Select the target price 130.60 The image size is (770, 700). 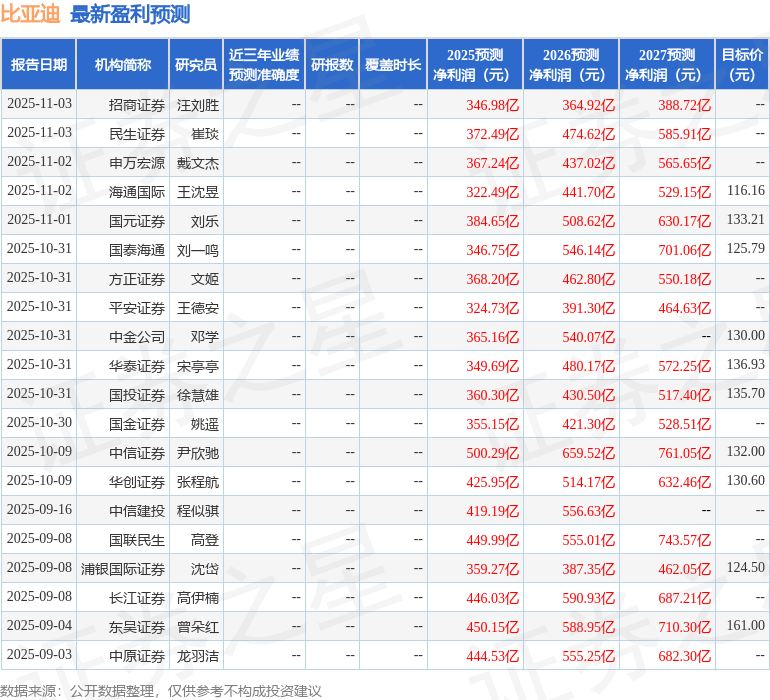745,480
